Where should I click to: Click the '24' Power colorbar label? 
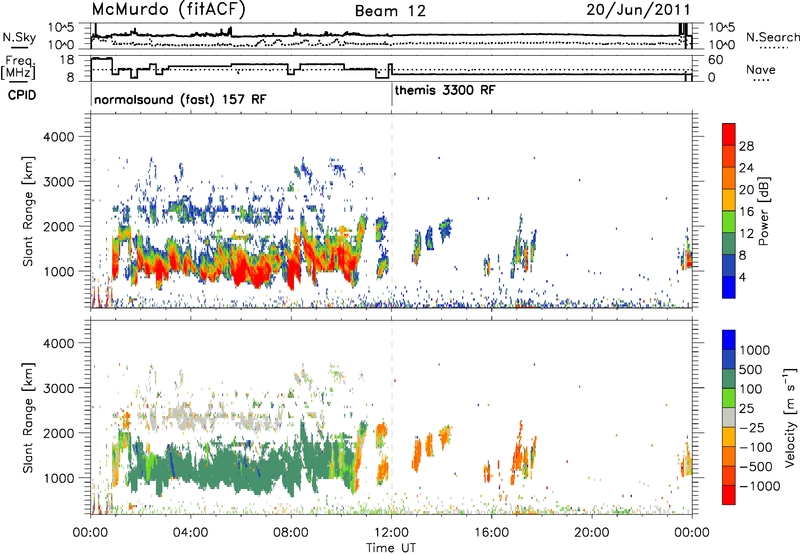pyautogui.click(x=746, y=168)
